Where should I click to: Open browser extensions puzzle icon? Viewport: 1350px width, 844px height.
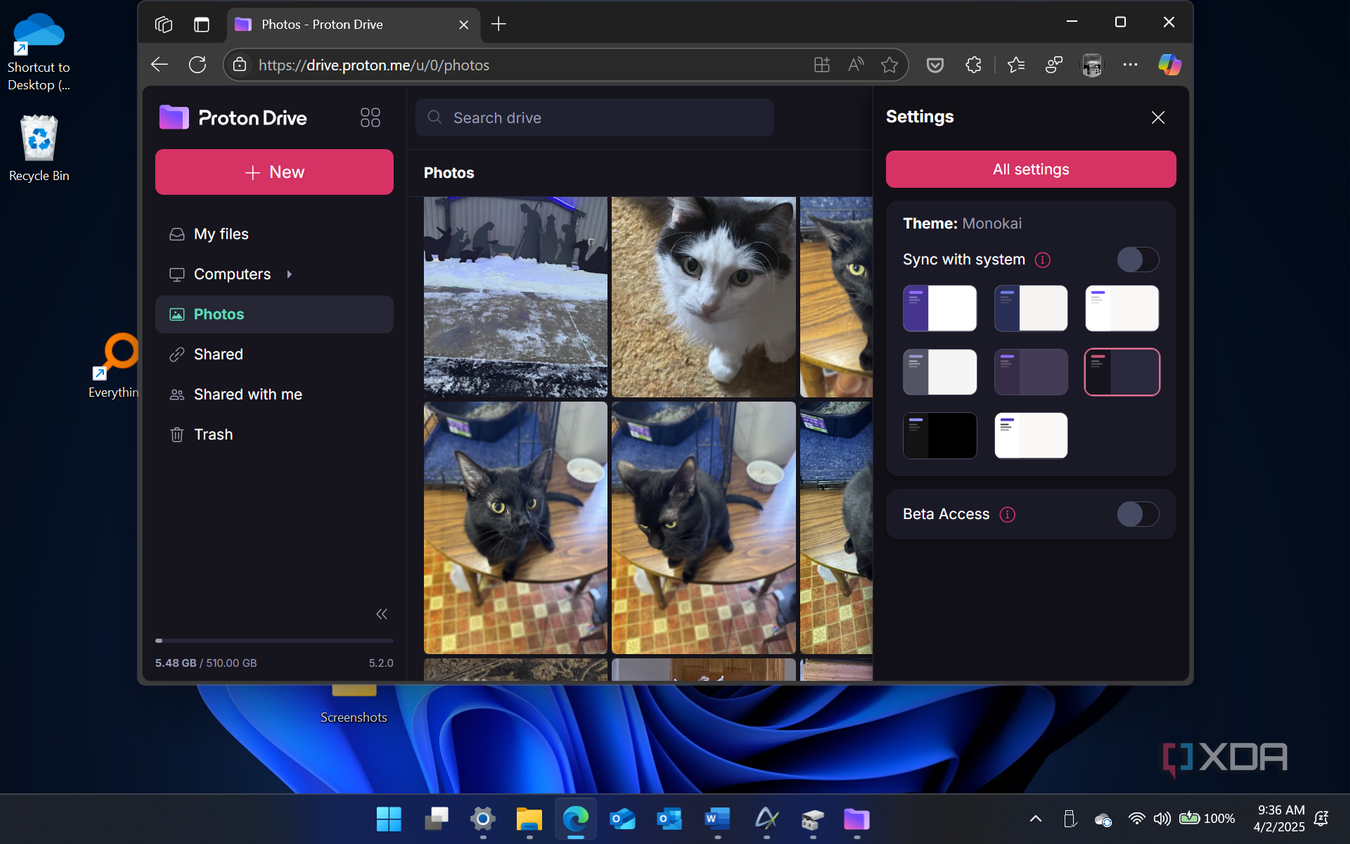[x=973, y=65]
